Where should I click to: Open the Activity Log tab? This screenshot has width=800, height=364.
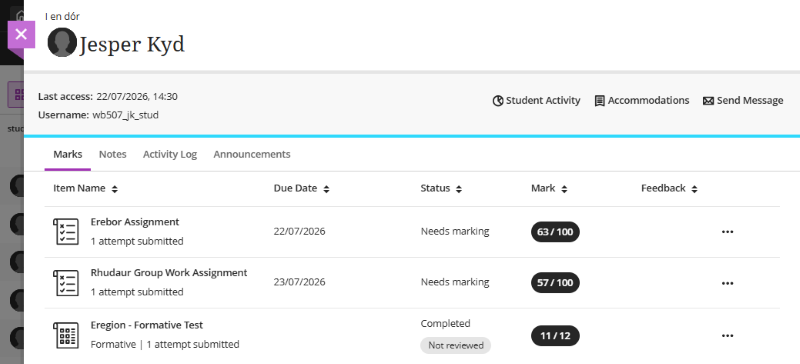click(x=170, y=154)
